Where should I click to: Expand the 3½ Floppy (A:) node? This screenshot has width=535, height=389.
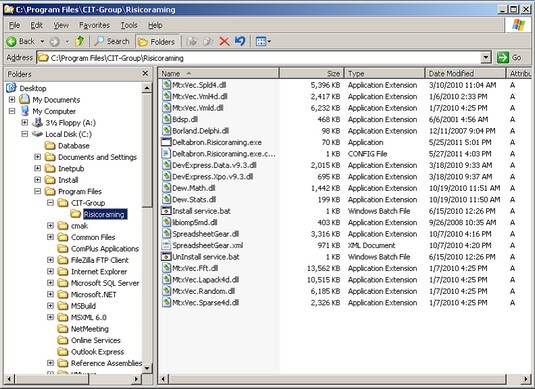(25, 123)
